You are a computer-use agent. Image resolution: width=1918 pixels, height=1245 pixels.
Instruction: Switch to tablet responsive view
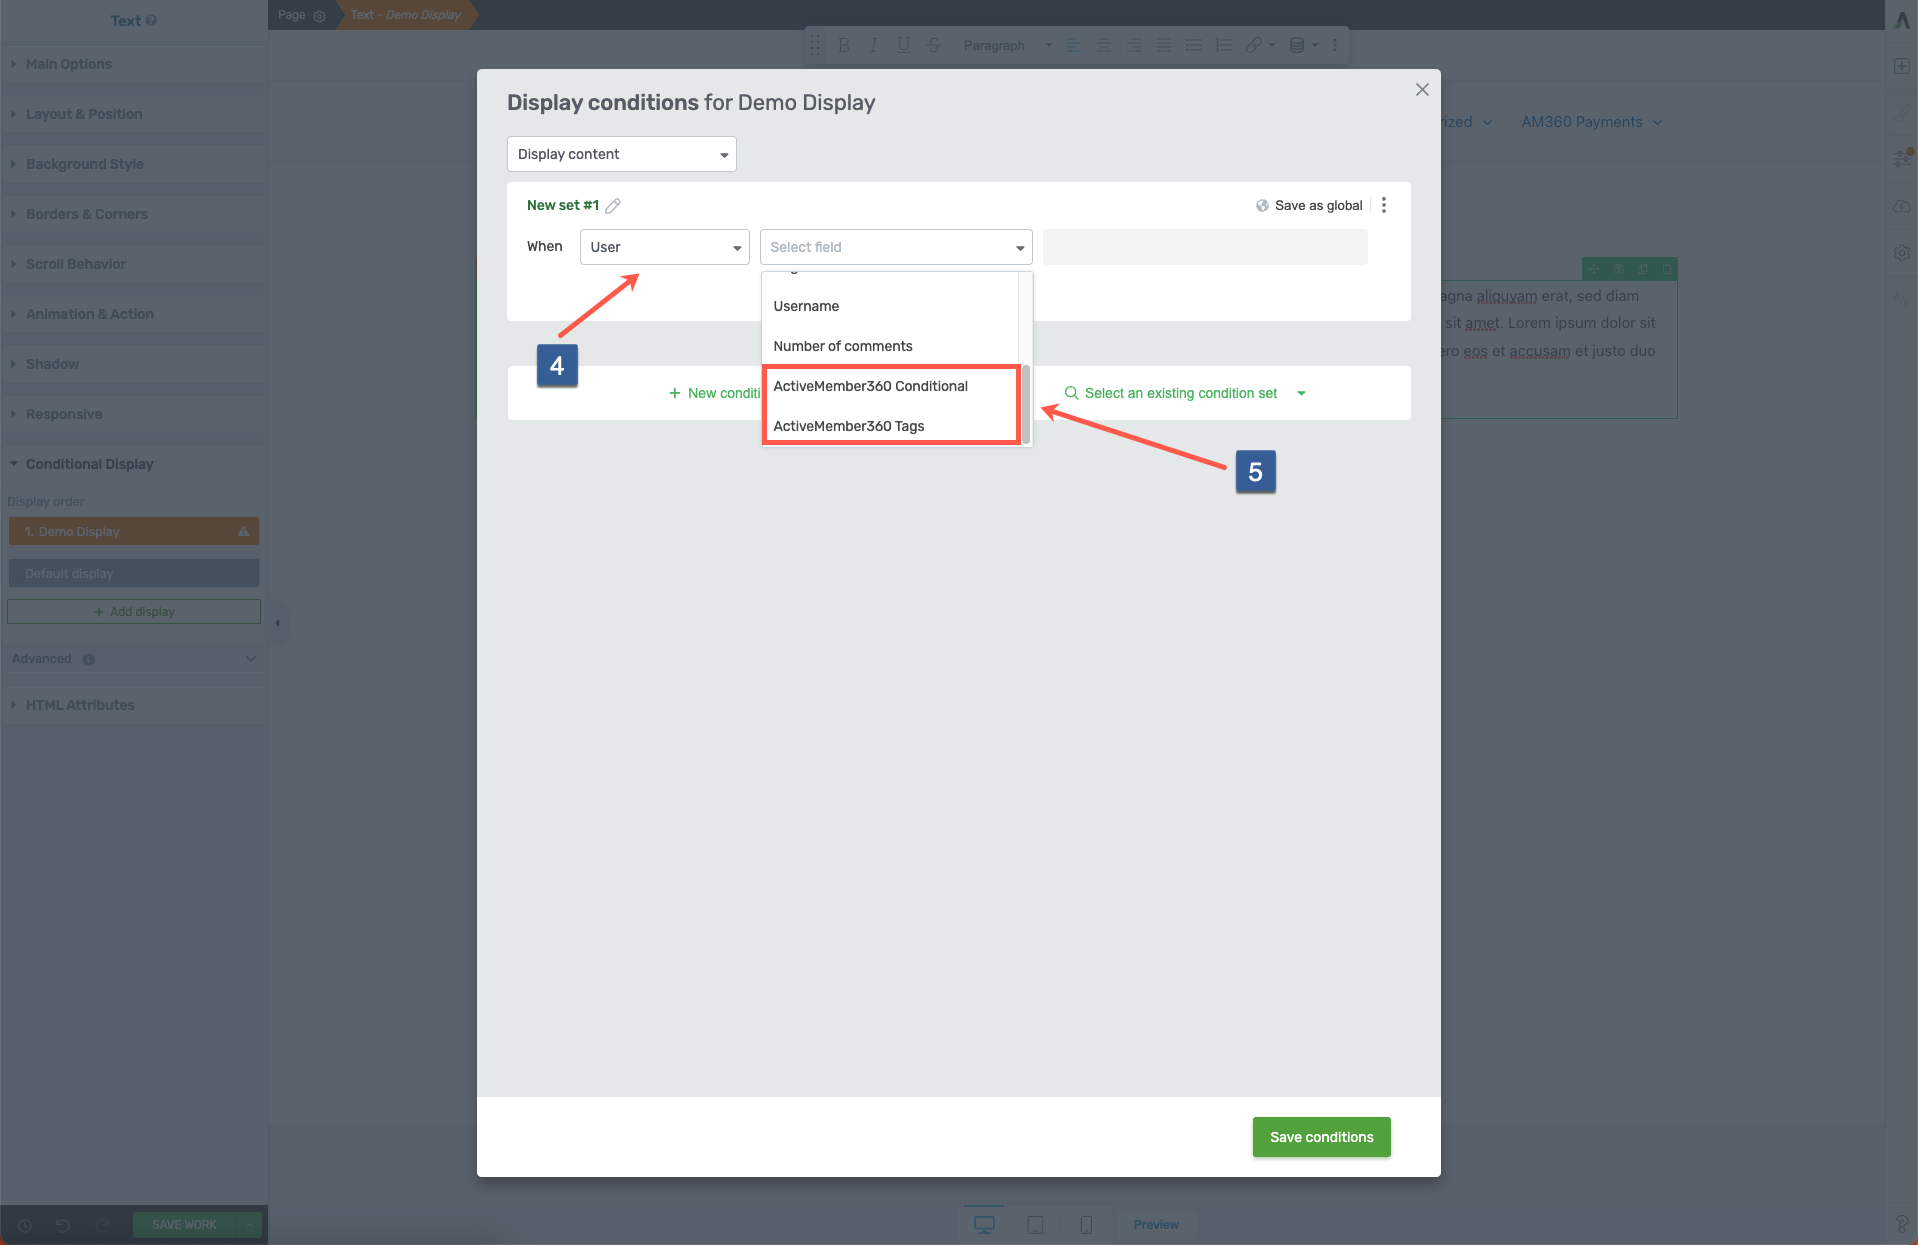click(1035, 1224)
